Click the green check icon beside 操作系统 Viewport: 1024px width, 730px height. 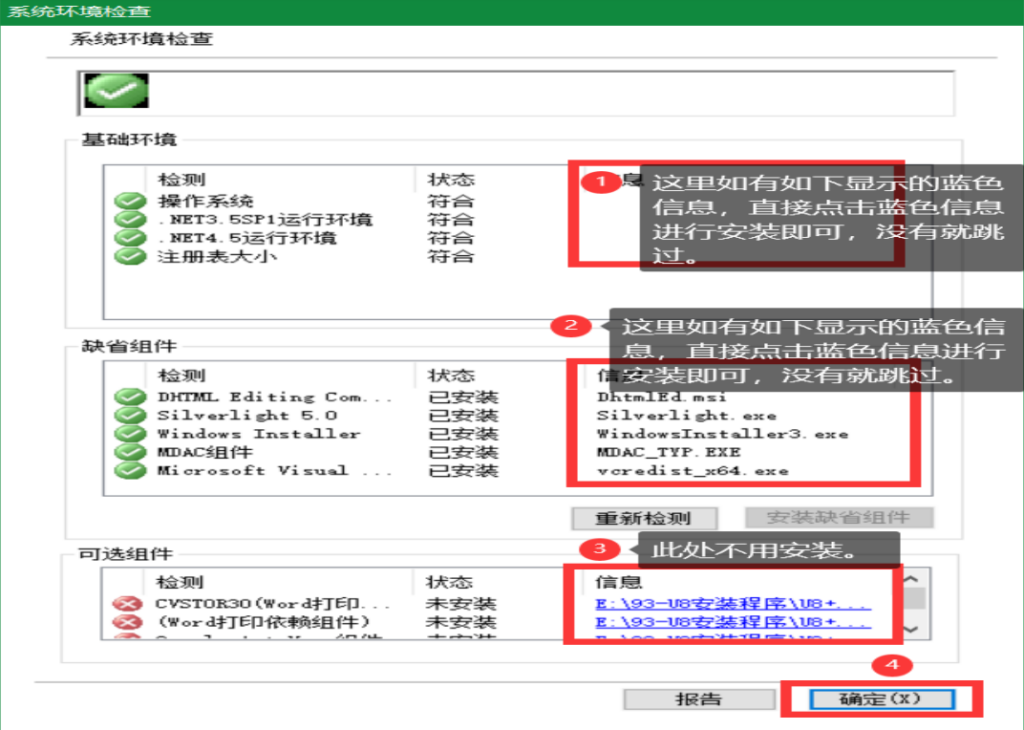click(130, 201)
